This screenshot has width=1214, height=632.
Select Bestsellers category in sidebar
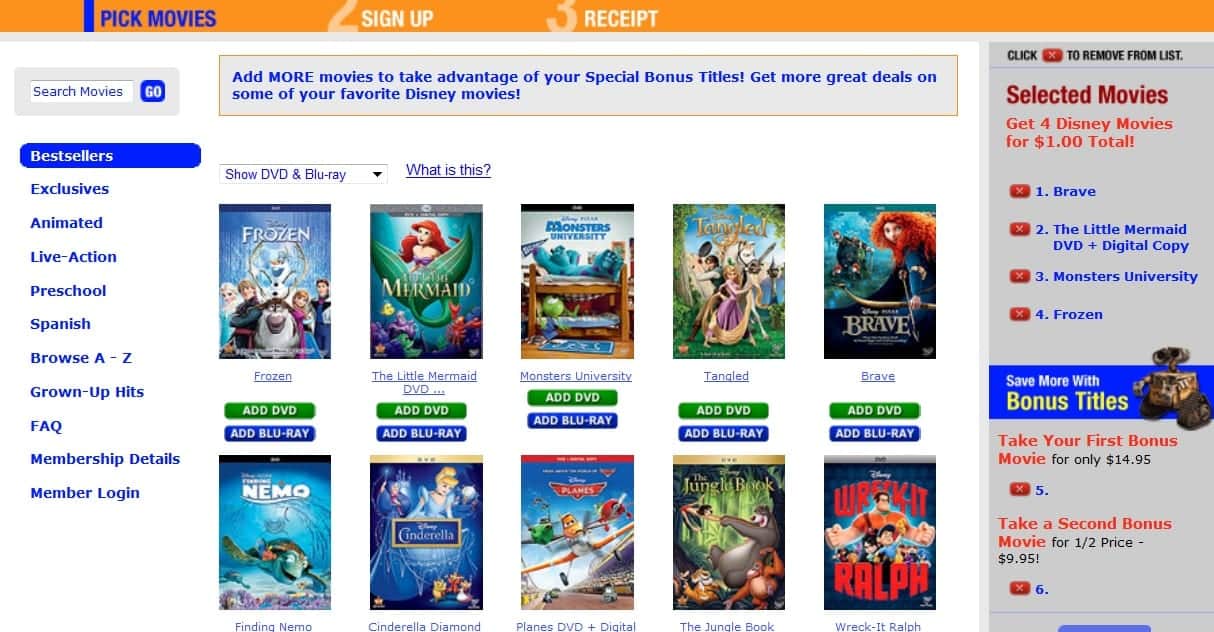(x=110, y=156)
